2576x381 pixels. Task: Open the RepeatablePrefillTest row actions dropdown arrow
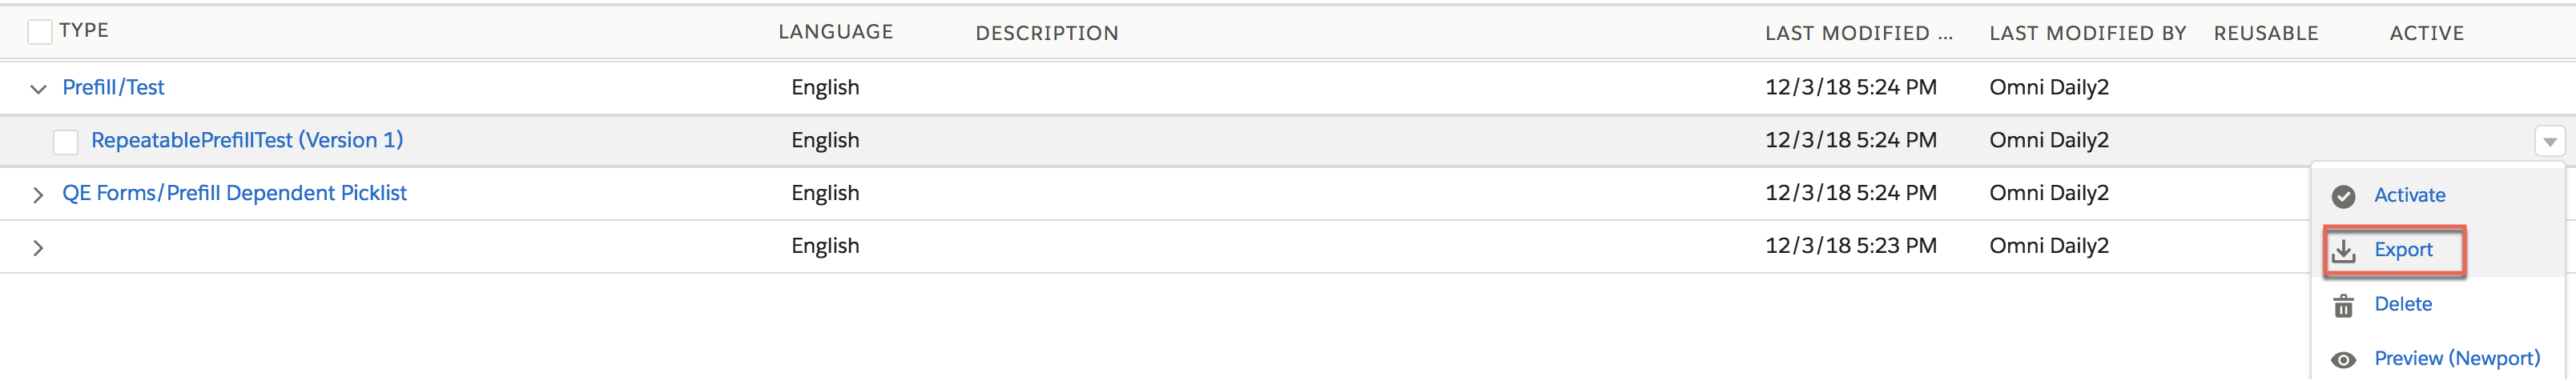coord(2549,142)
